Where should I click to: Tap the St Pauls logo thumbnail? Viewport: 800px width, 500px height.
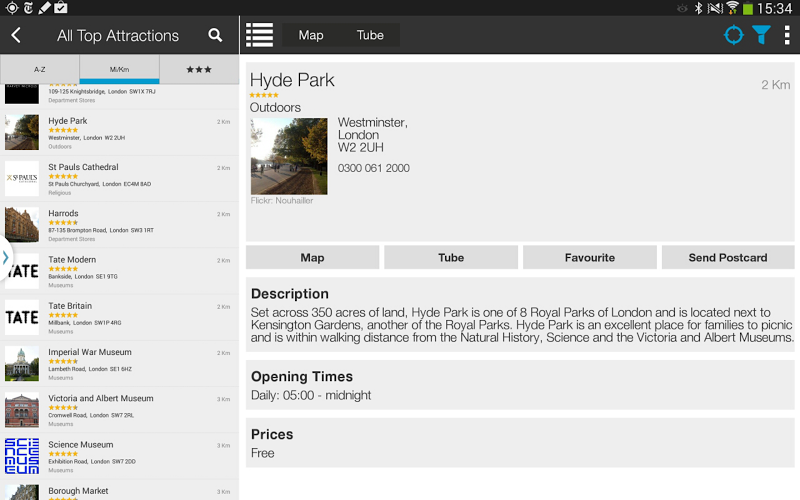(x=22, y=179)
